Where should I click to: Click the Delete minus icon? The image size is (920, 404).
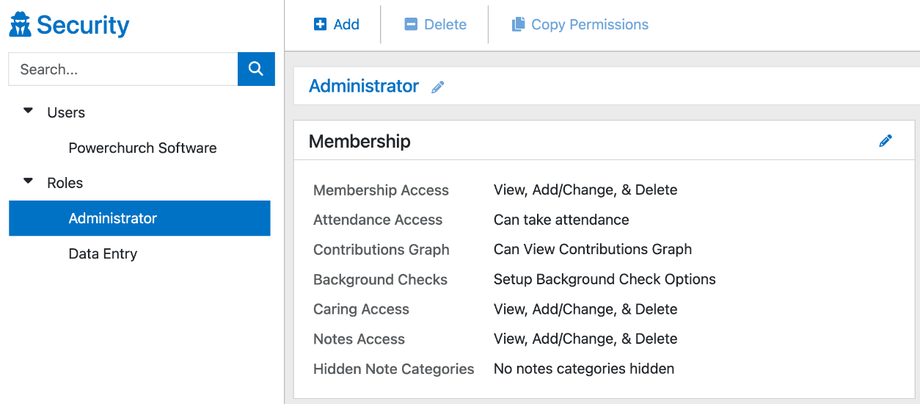[411, 25]
